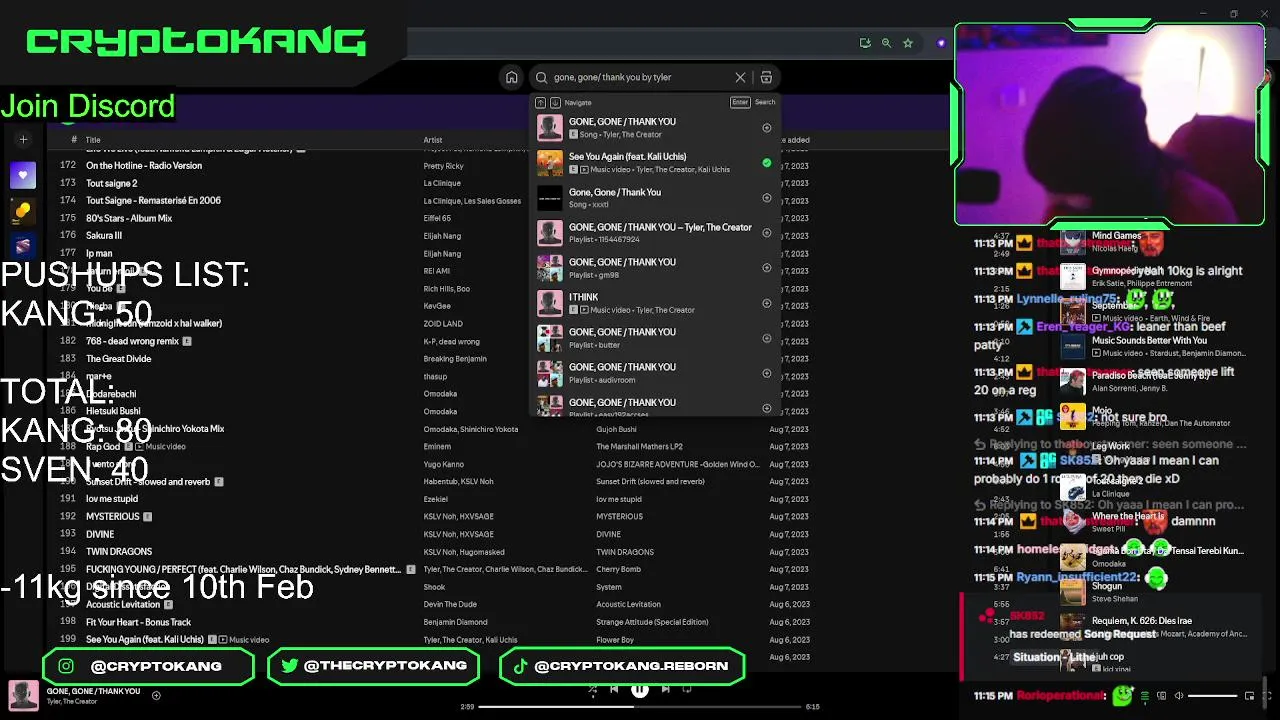Select track Sakura III

(x=104, y=236)
